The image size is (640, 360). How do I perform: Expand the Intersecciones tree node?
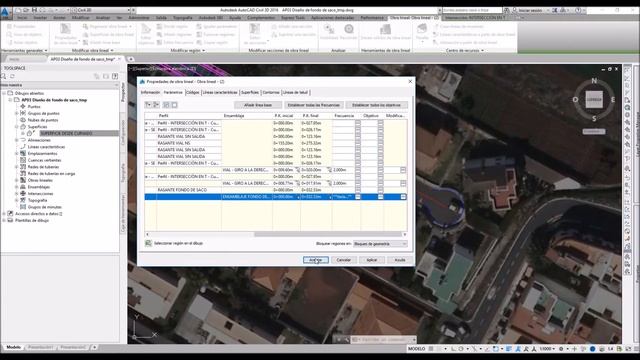(17, 193)
